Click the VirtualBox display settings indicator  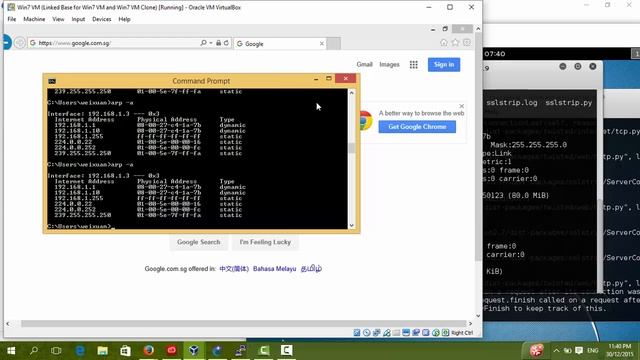coord(406,333)
